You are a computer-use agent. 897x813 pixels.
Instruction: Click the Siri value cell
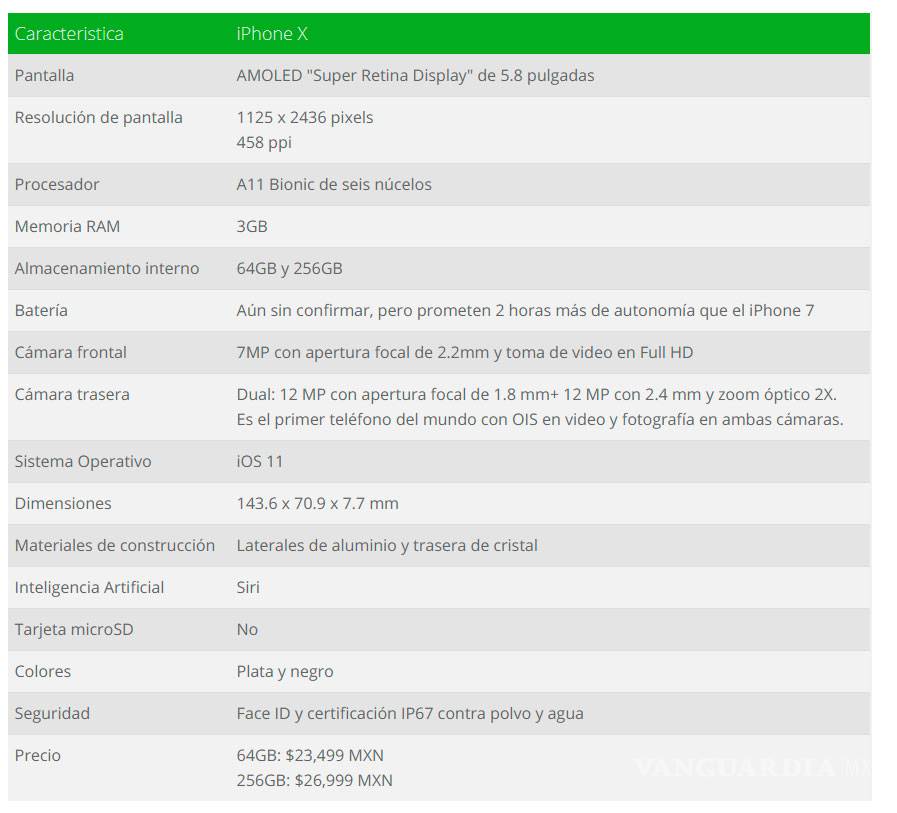(248, 587)
